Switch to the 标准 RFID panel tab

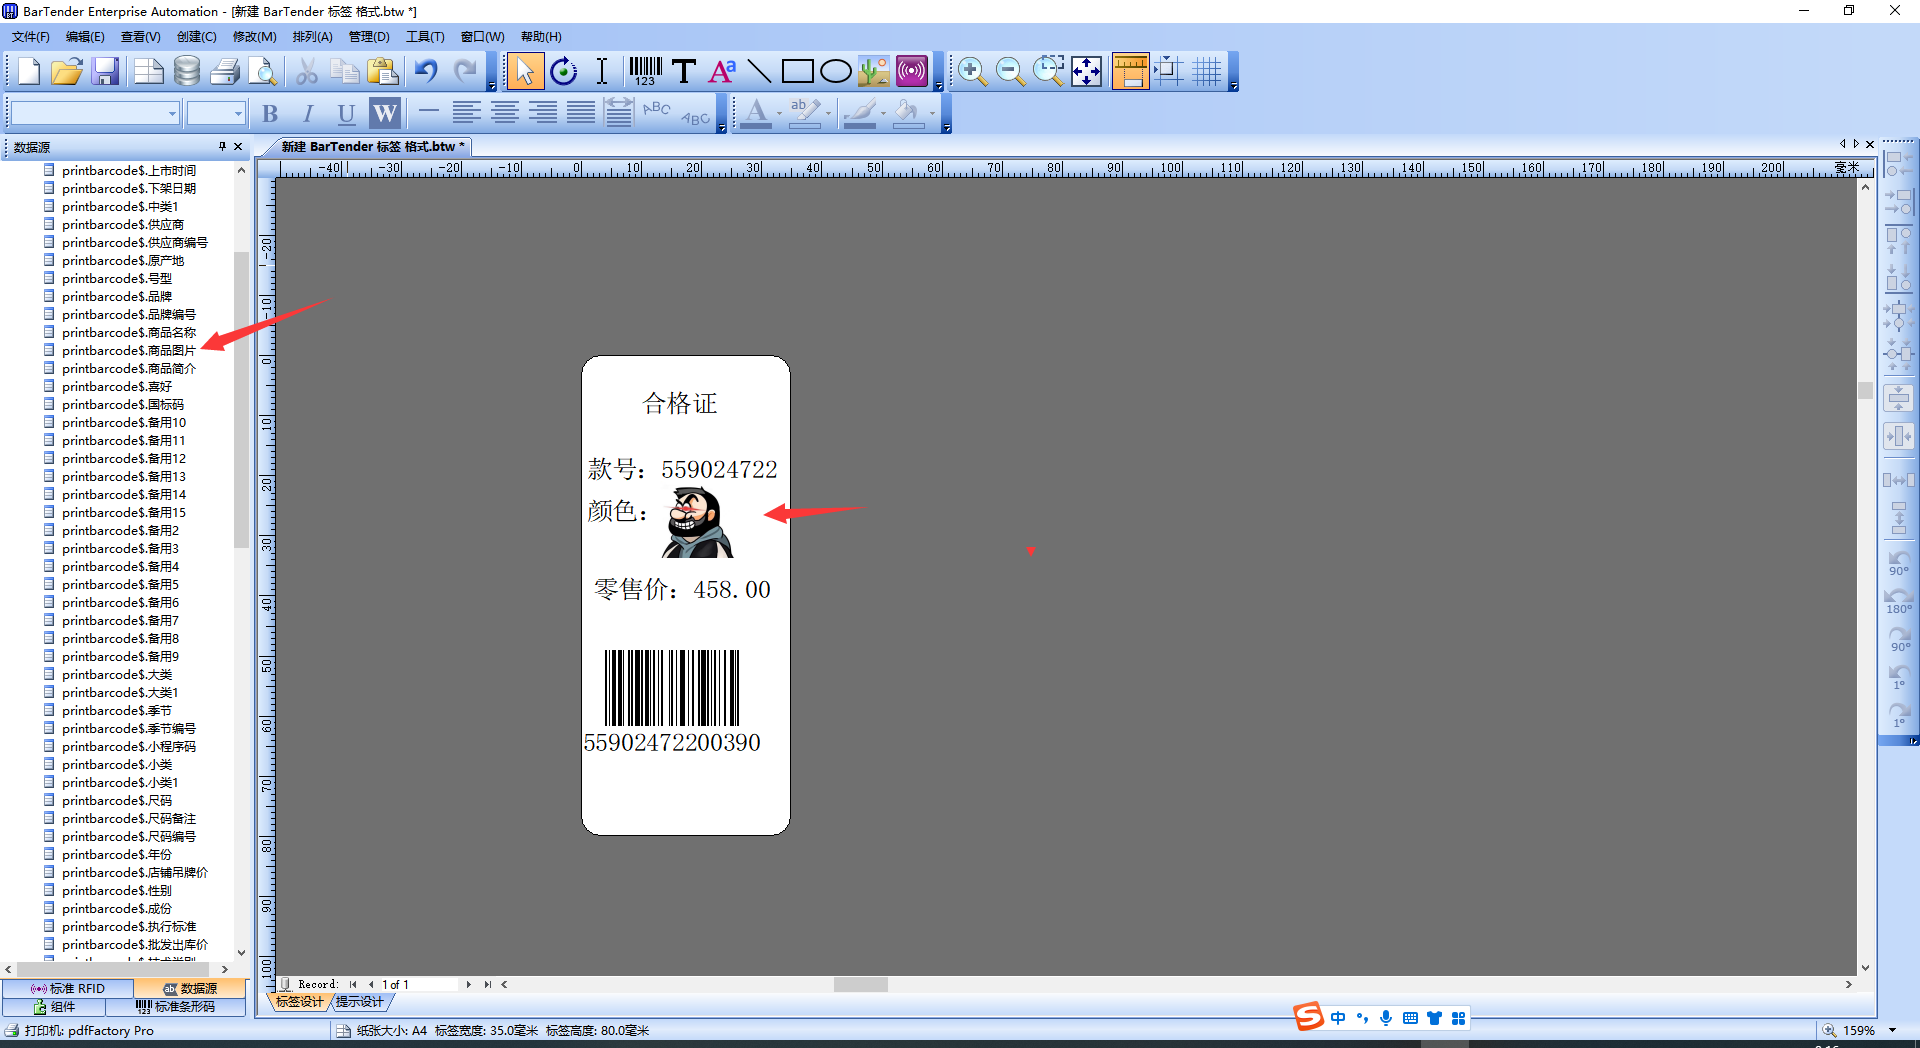point(67,989)
